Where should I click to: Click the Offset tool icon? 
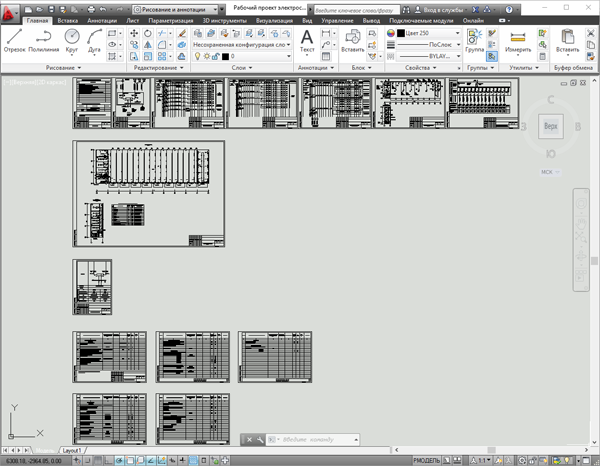point(182,57)
